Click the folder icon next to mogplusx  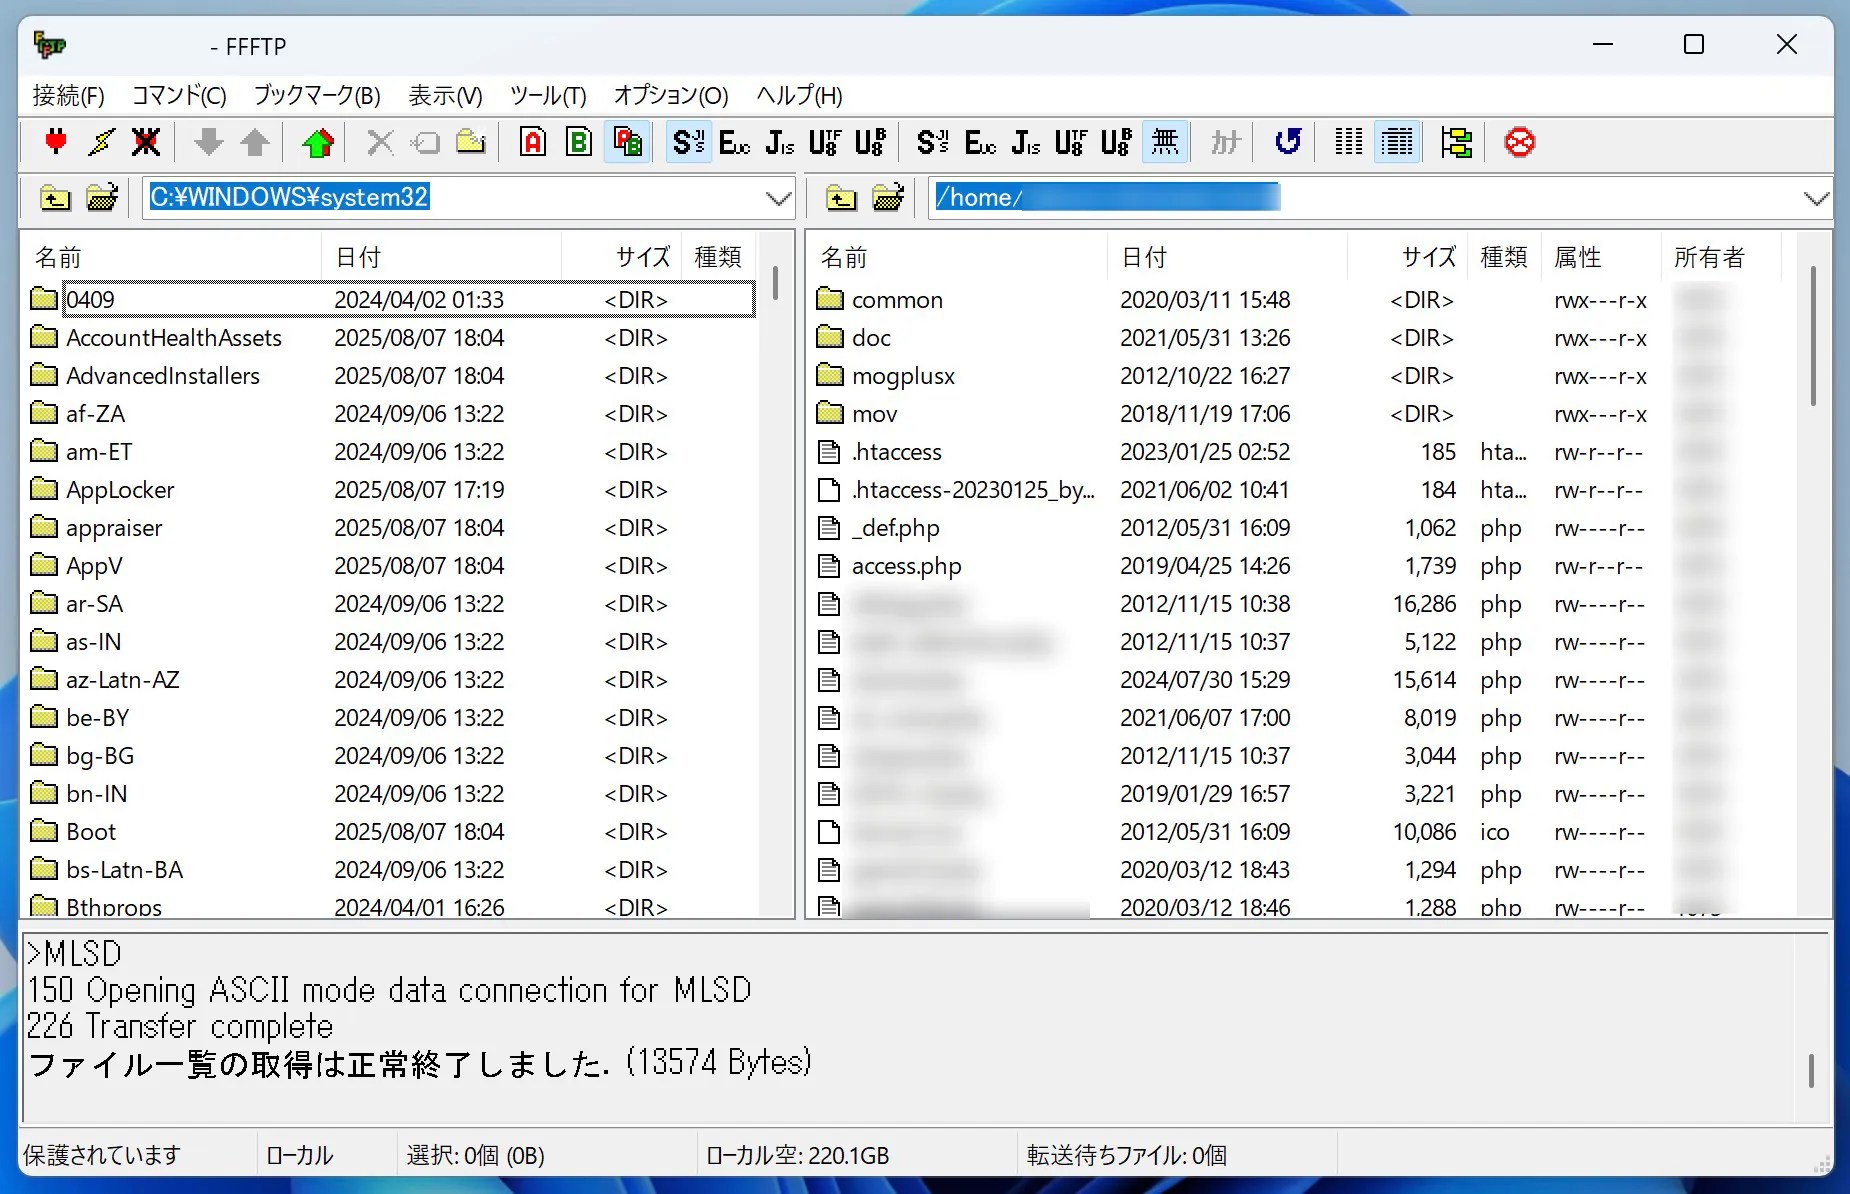pos(830,375)
